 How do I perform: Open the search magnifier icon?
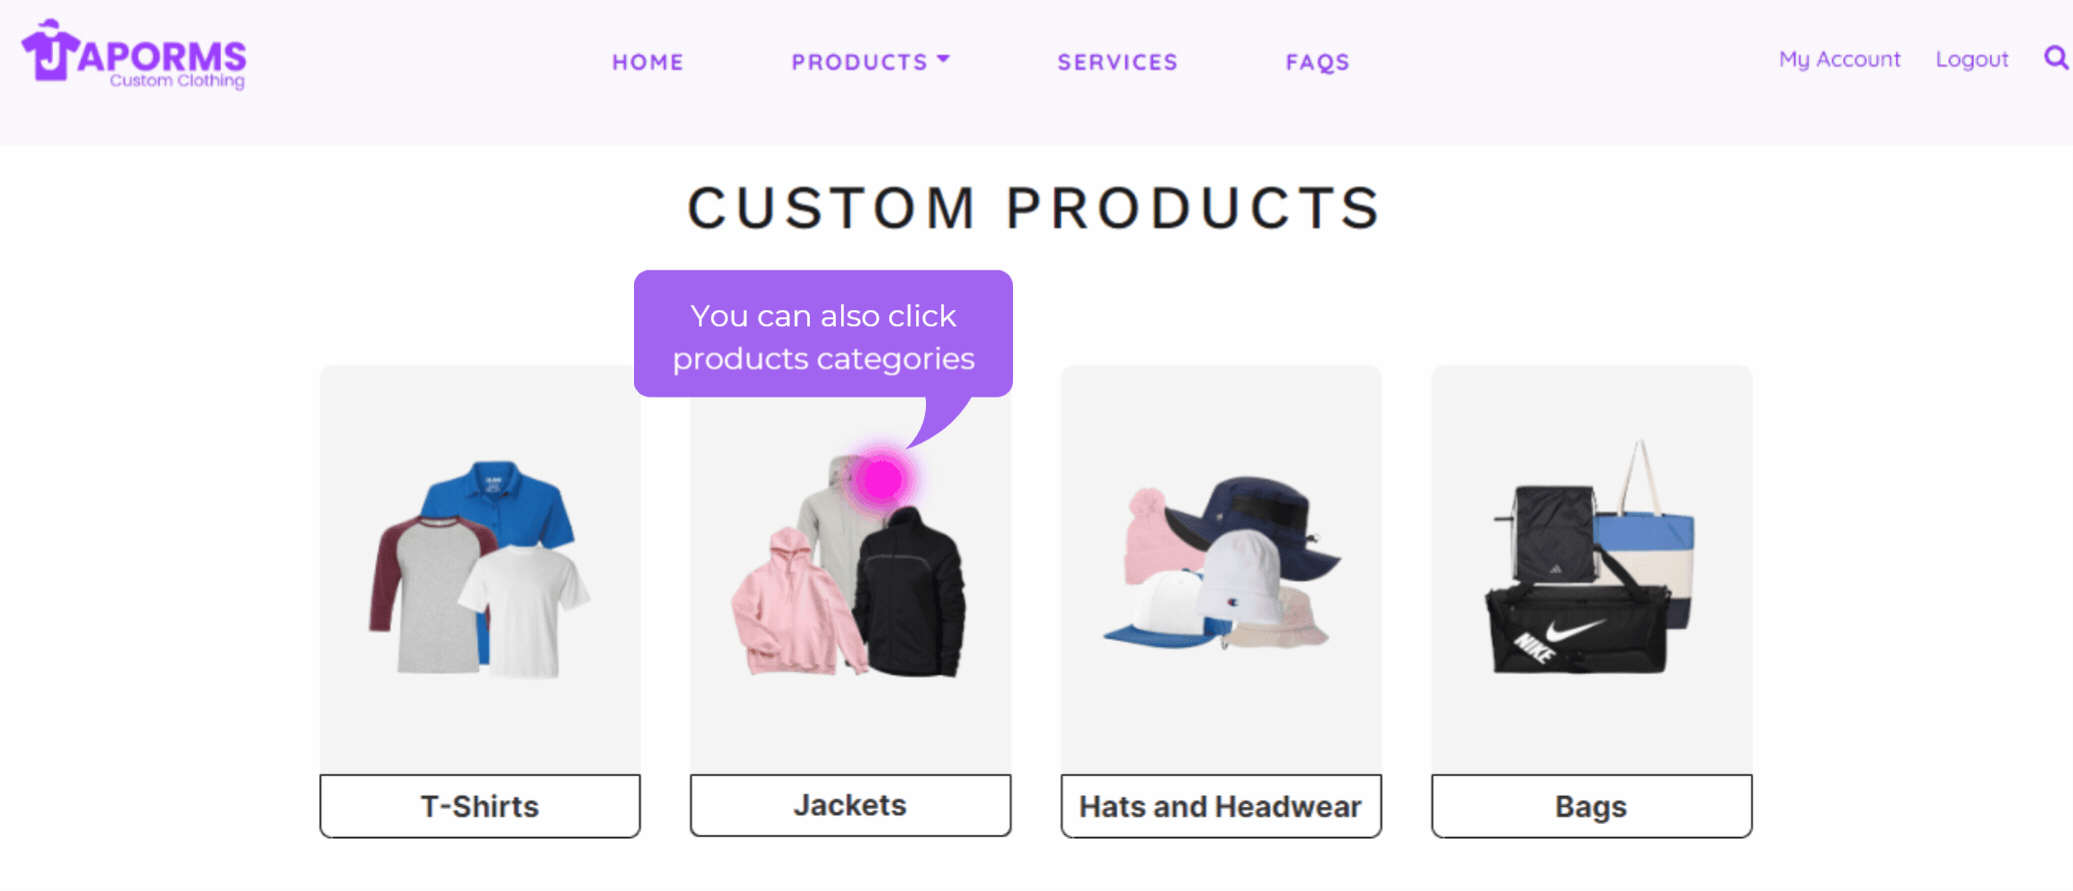(2055, 58)
